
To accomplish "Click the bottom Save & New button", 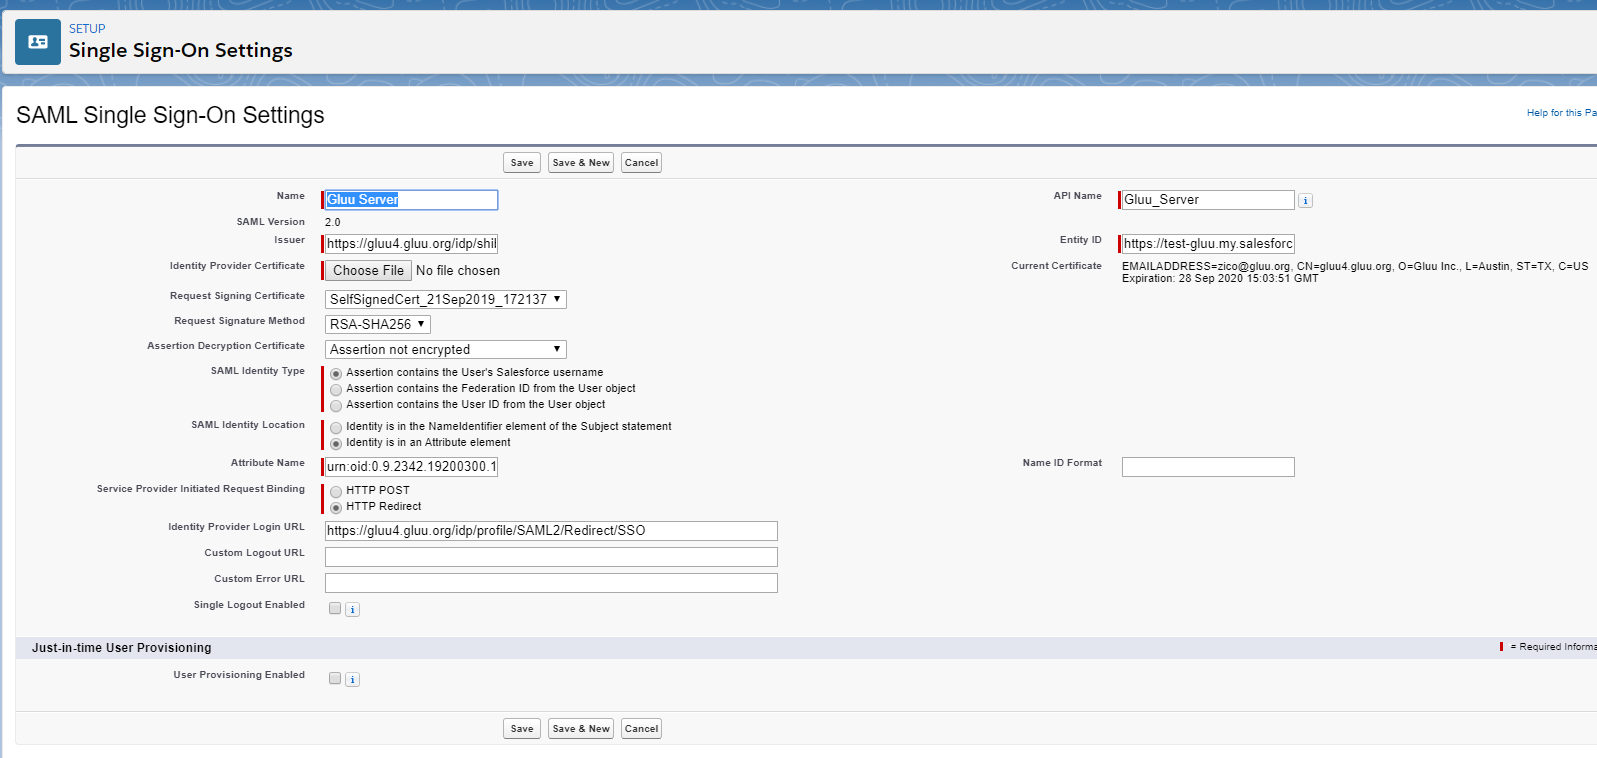I will [x=581, y=729].
